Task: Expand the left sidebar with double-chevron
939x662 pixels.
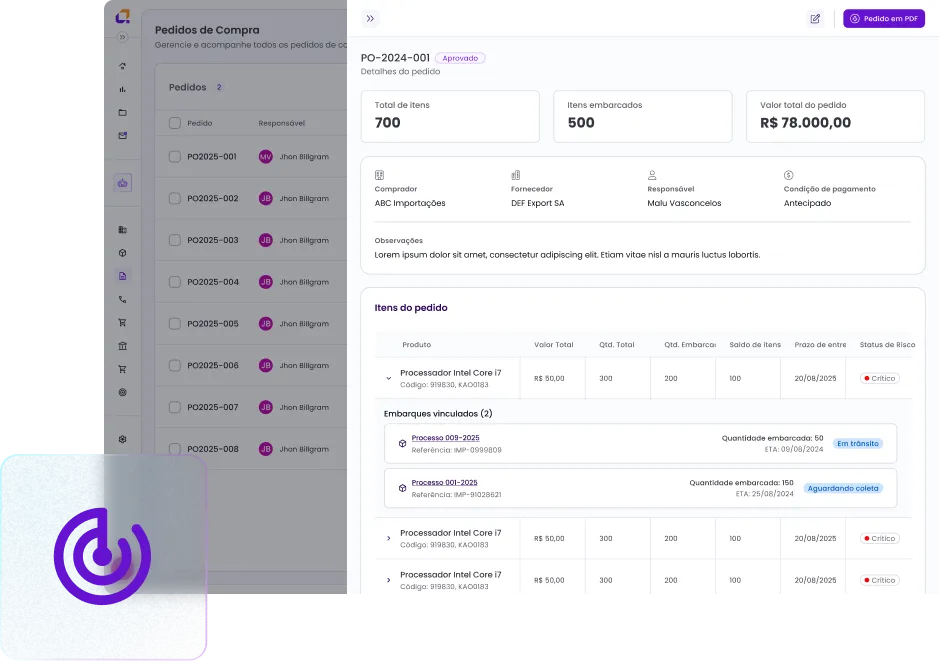Action: pos(123,37)
